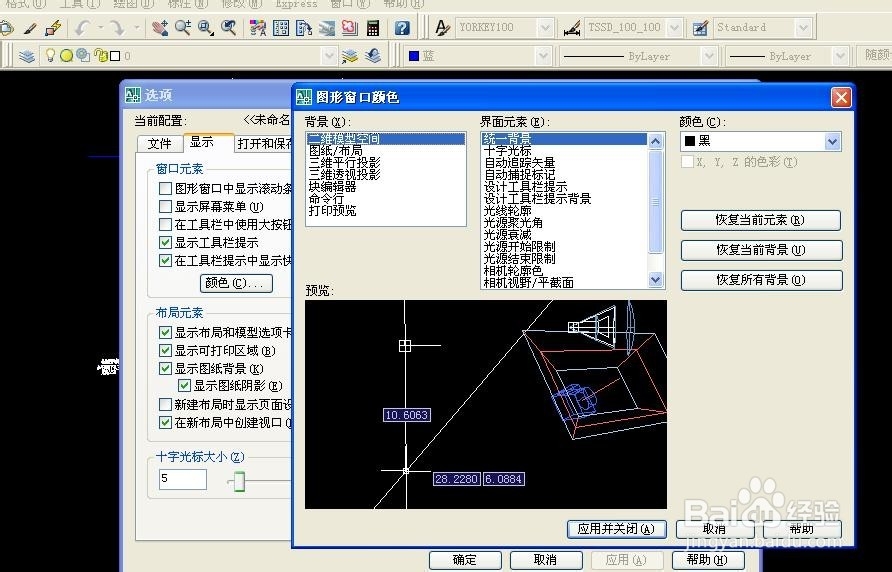
Task: Expand the TSSD_100_100 dimension style dropdown
Action: (x=674, y=27)
